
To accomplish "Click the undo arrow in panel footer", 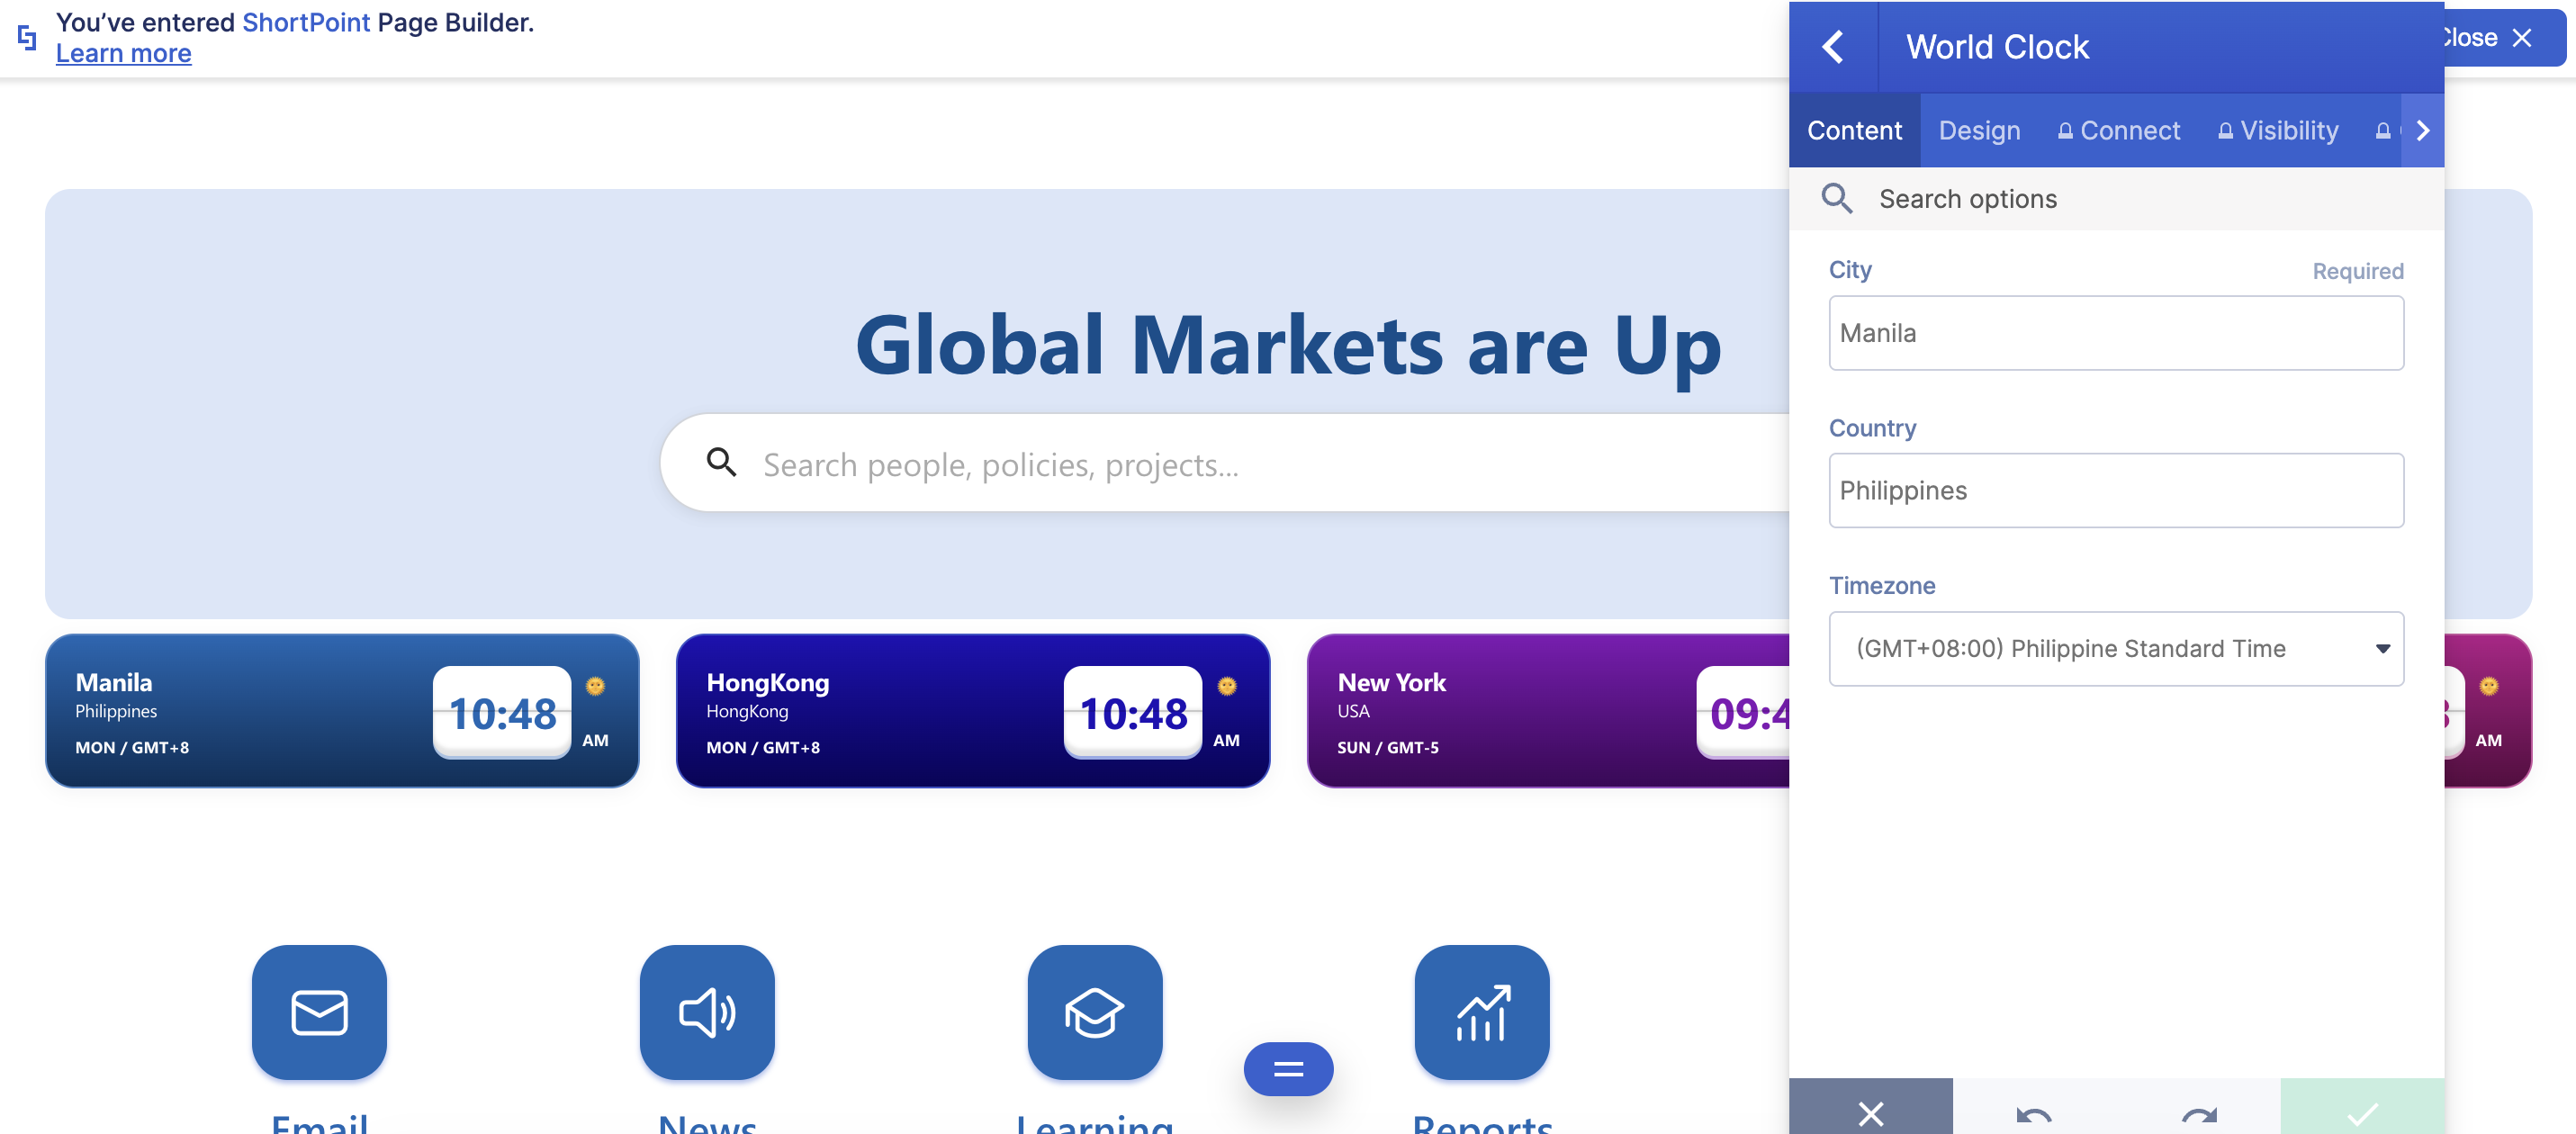I will click(x=2033, y=1113).
